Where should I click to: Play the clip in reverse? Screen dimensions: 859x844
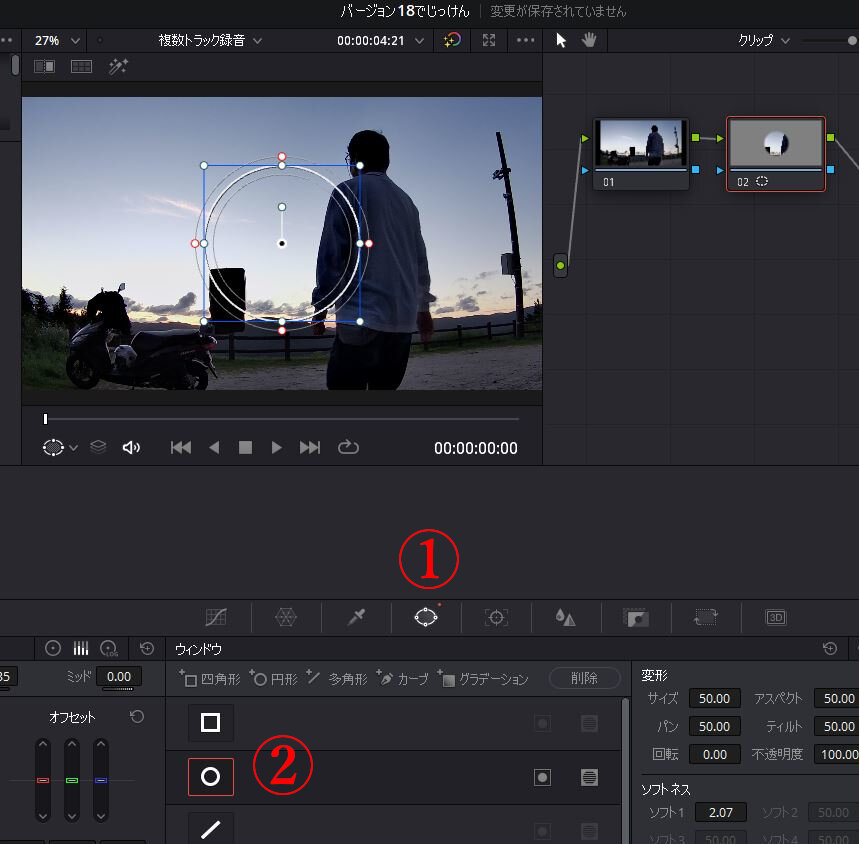[214, 447]
